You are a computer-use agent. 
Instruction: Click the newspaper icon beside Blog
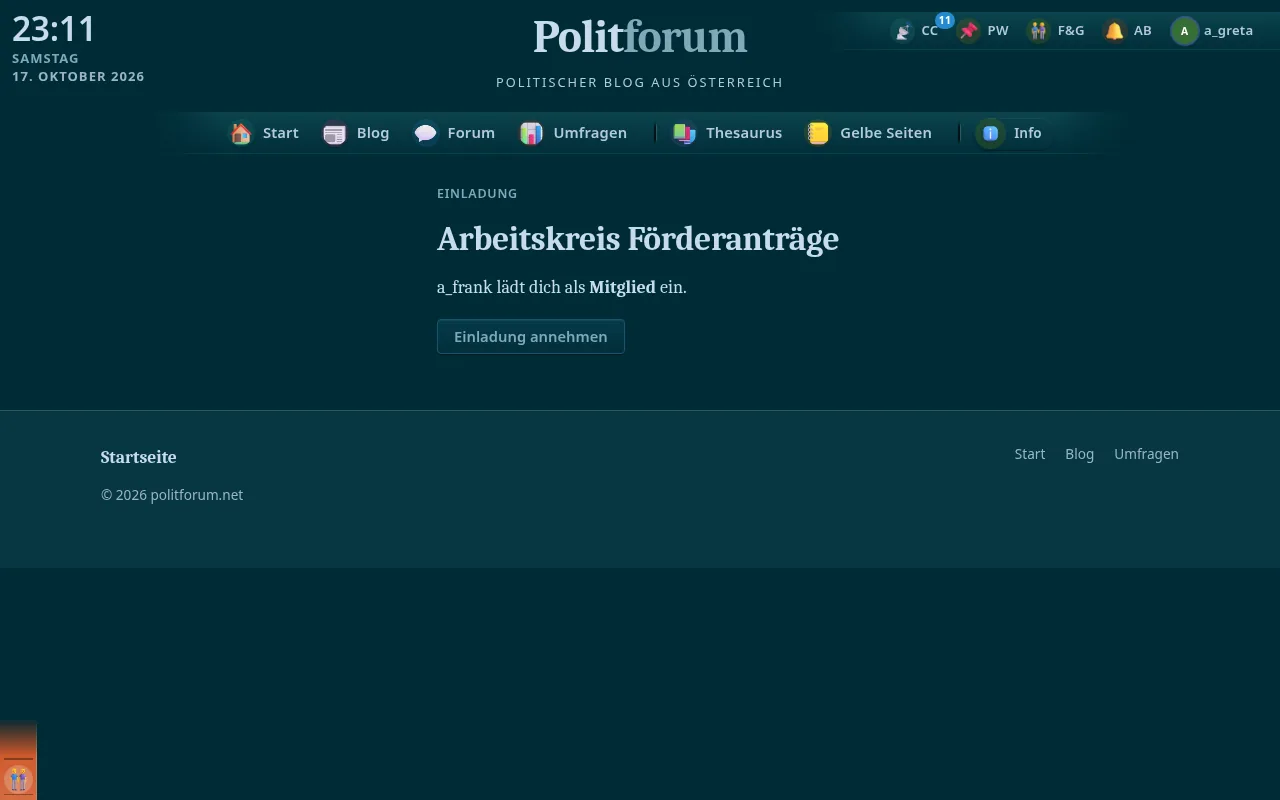coord(334,133)
